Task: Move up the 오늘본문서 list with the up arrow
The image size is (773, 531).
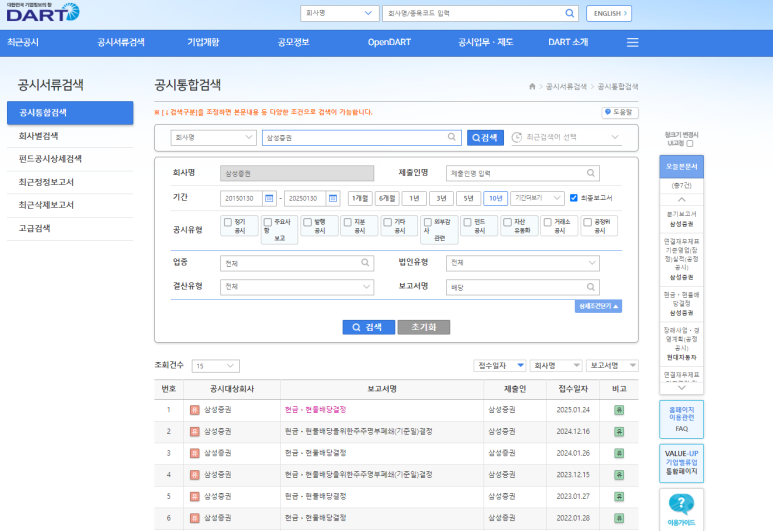Action: [x=682, y=200]
